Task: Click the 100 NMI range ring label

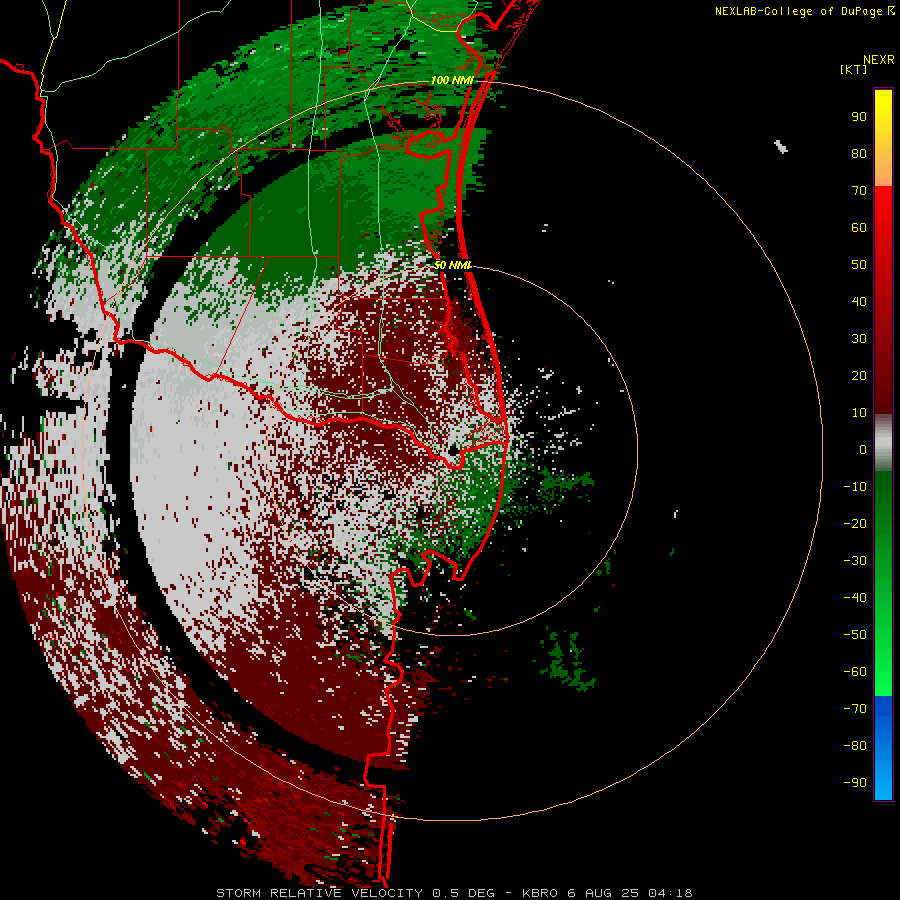Action: [452, 80]
